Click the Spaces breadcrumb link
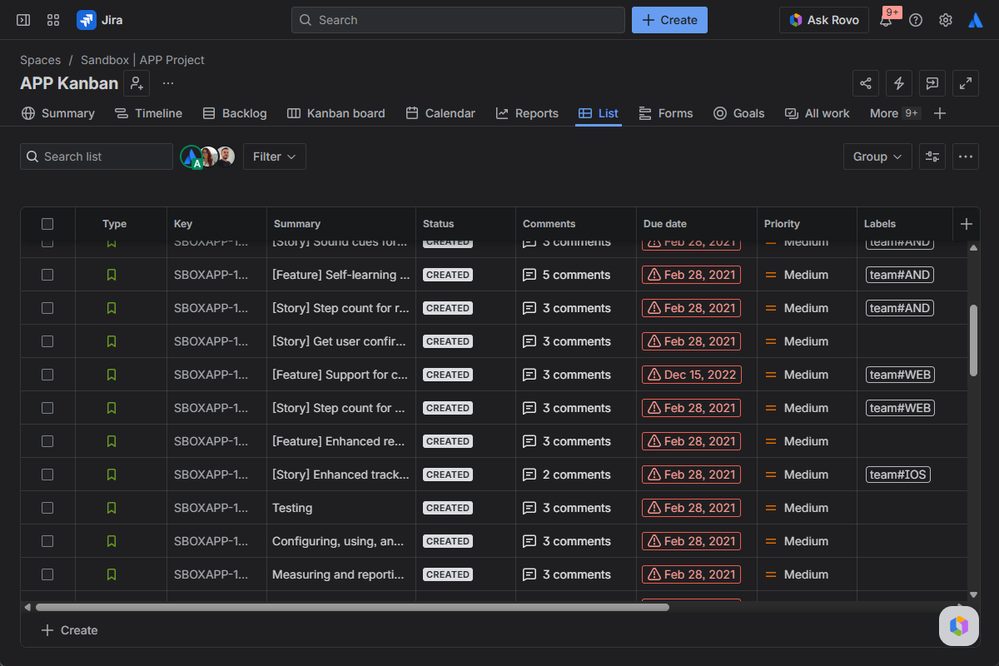Screen dimensions: 999x666 pyautogui.click(x=40, y=60)
